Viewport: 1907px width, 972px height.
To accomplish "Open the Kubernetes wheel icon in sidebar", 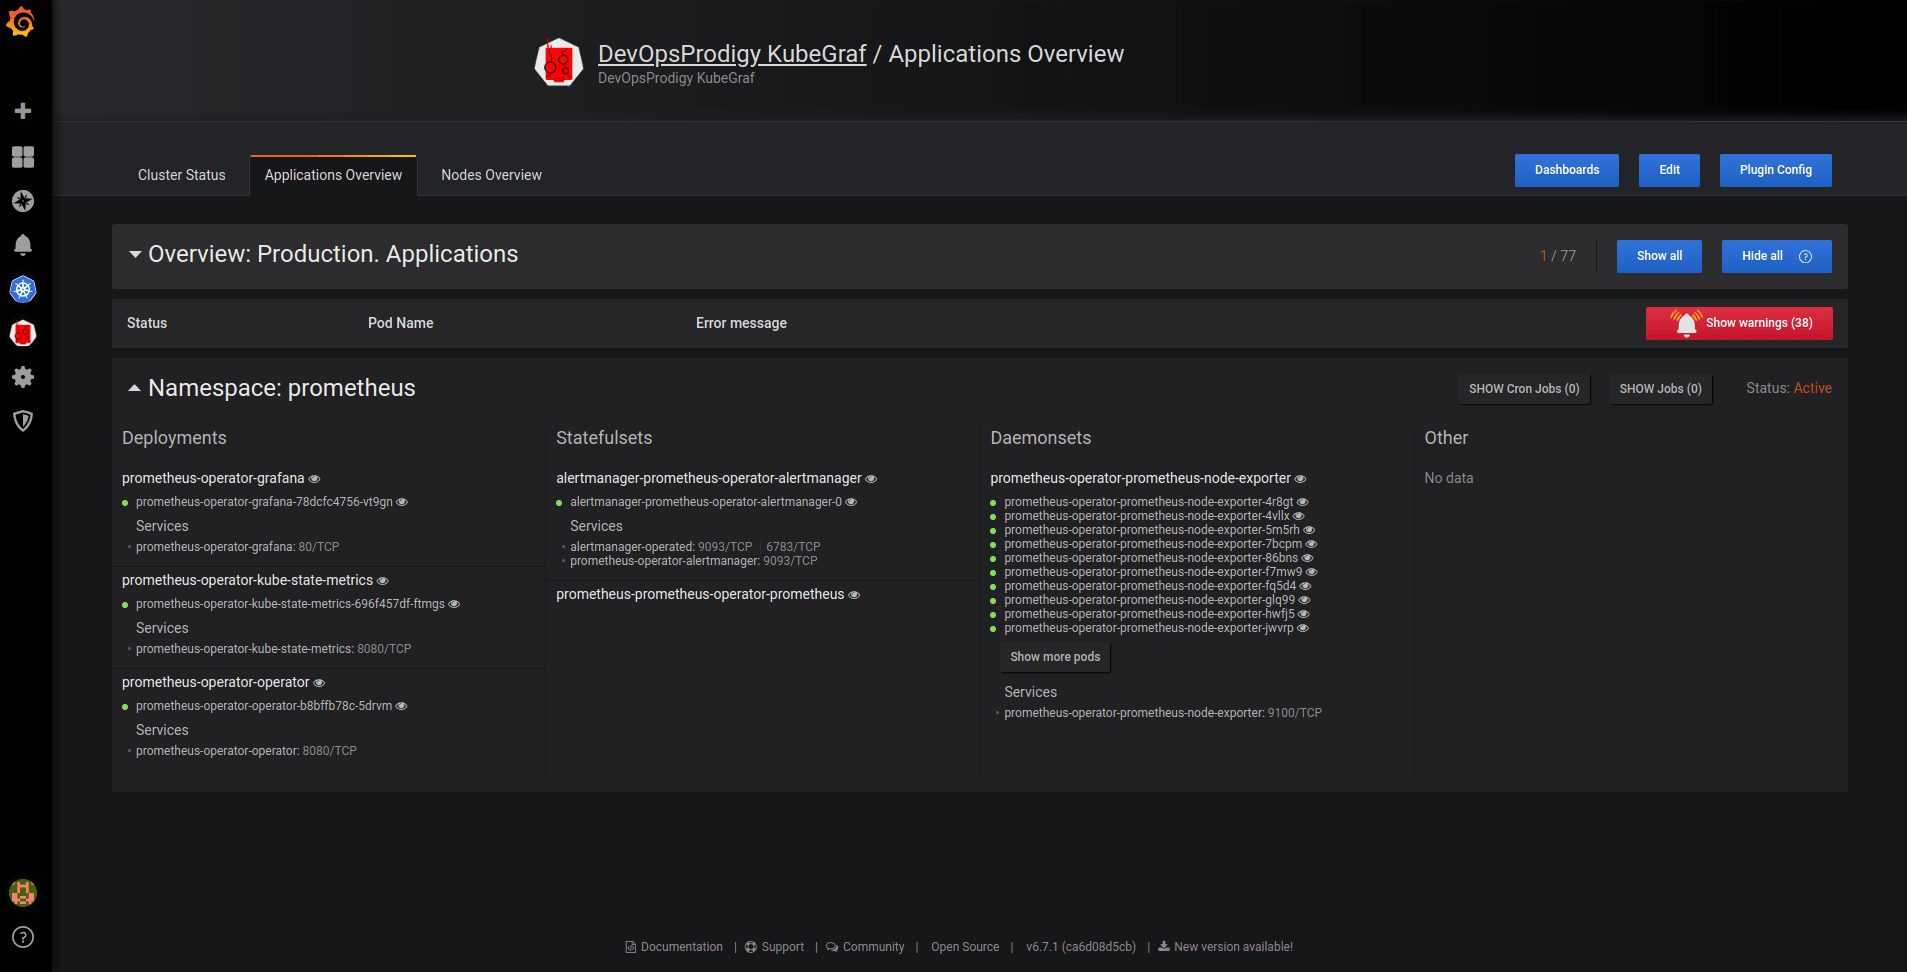I will pyautogui.click(x=23, y=289).
